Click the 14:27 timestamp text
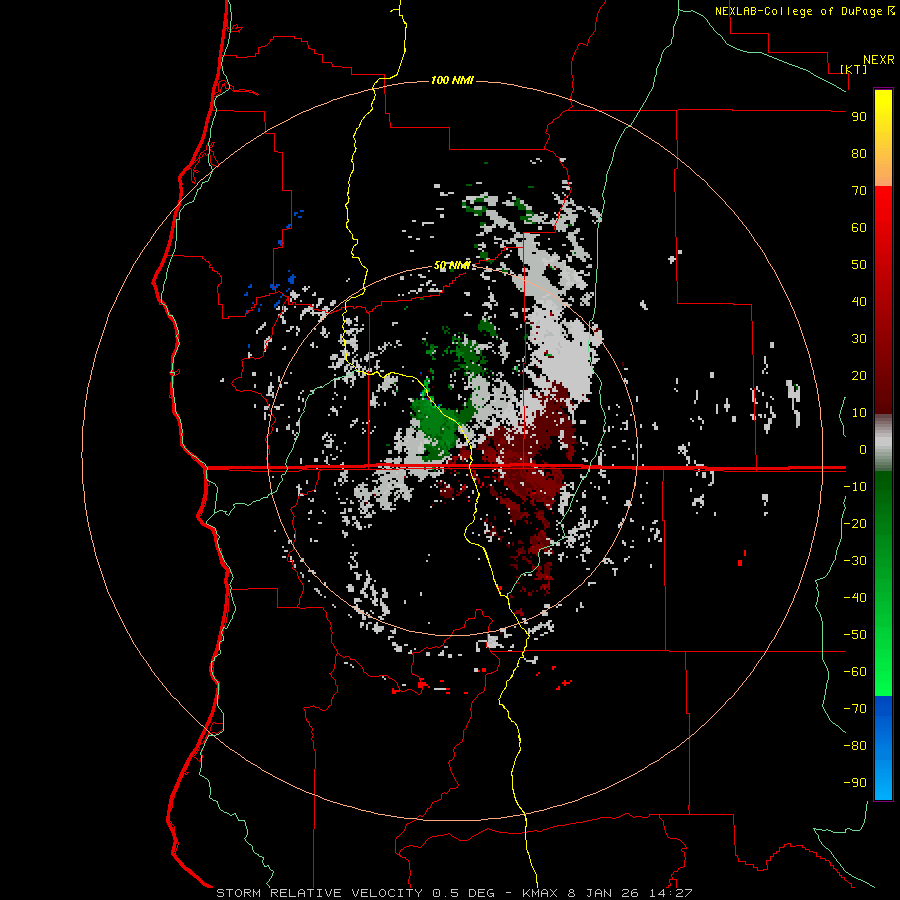Screen dimensions: 900x900 670,893
